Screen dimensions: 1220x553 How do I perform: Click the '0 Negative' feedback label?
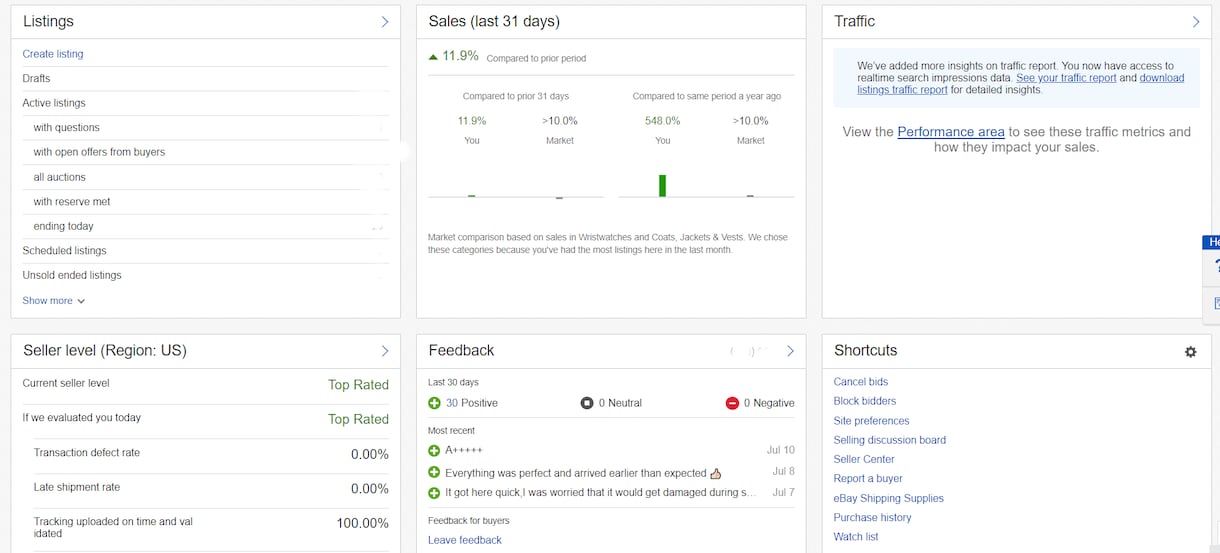769,403
